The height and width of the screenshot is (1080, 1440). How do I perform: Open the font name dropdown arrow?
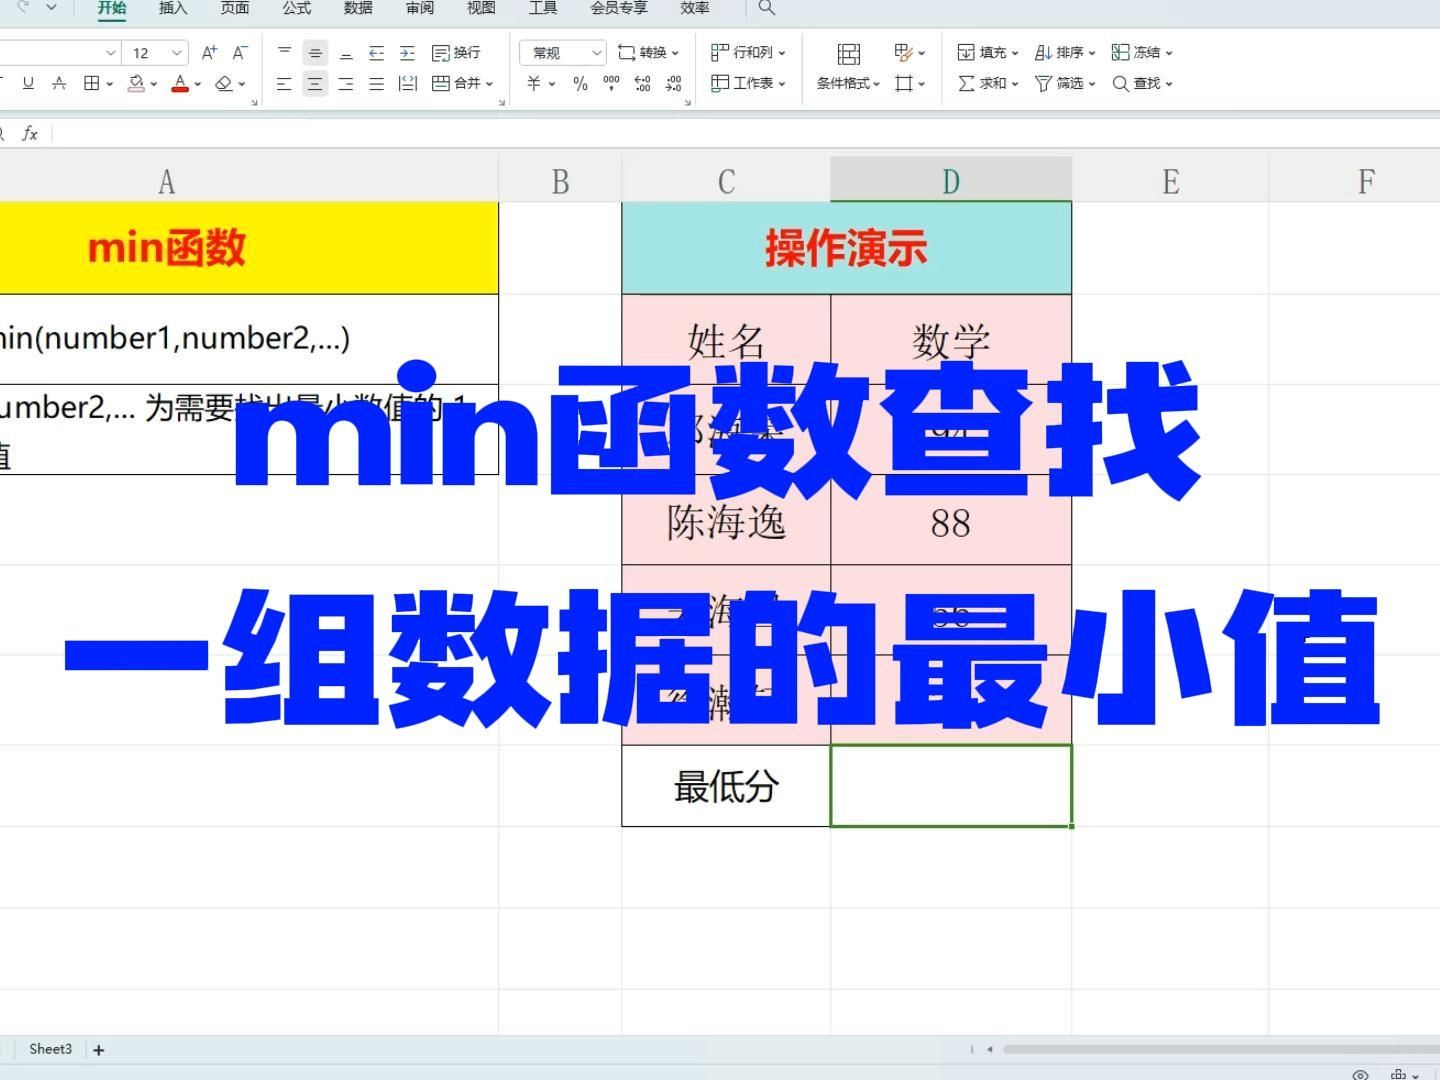111,52
